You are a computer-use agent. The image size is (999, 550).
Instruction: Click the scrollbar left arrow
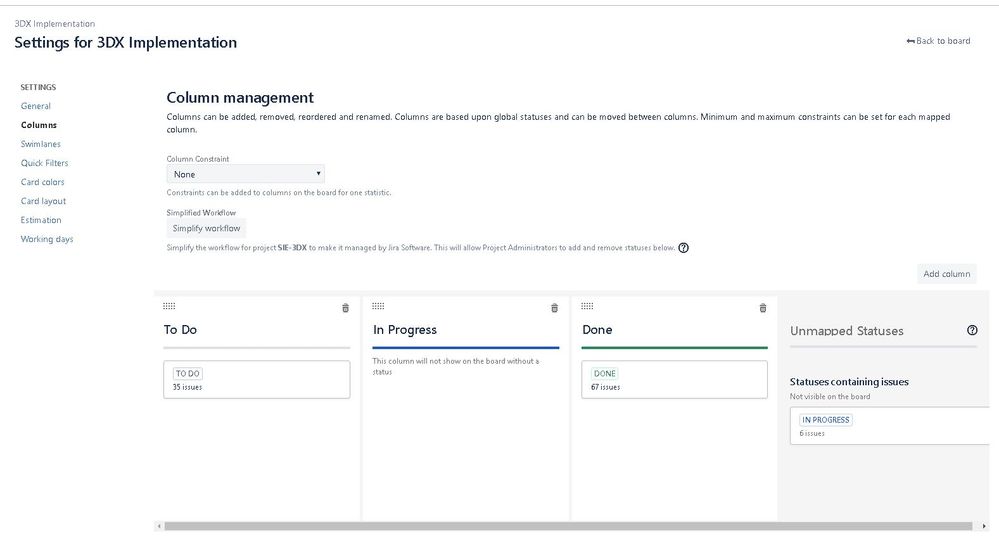159,526
